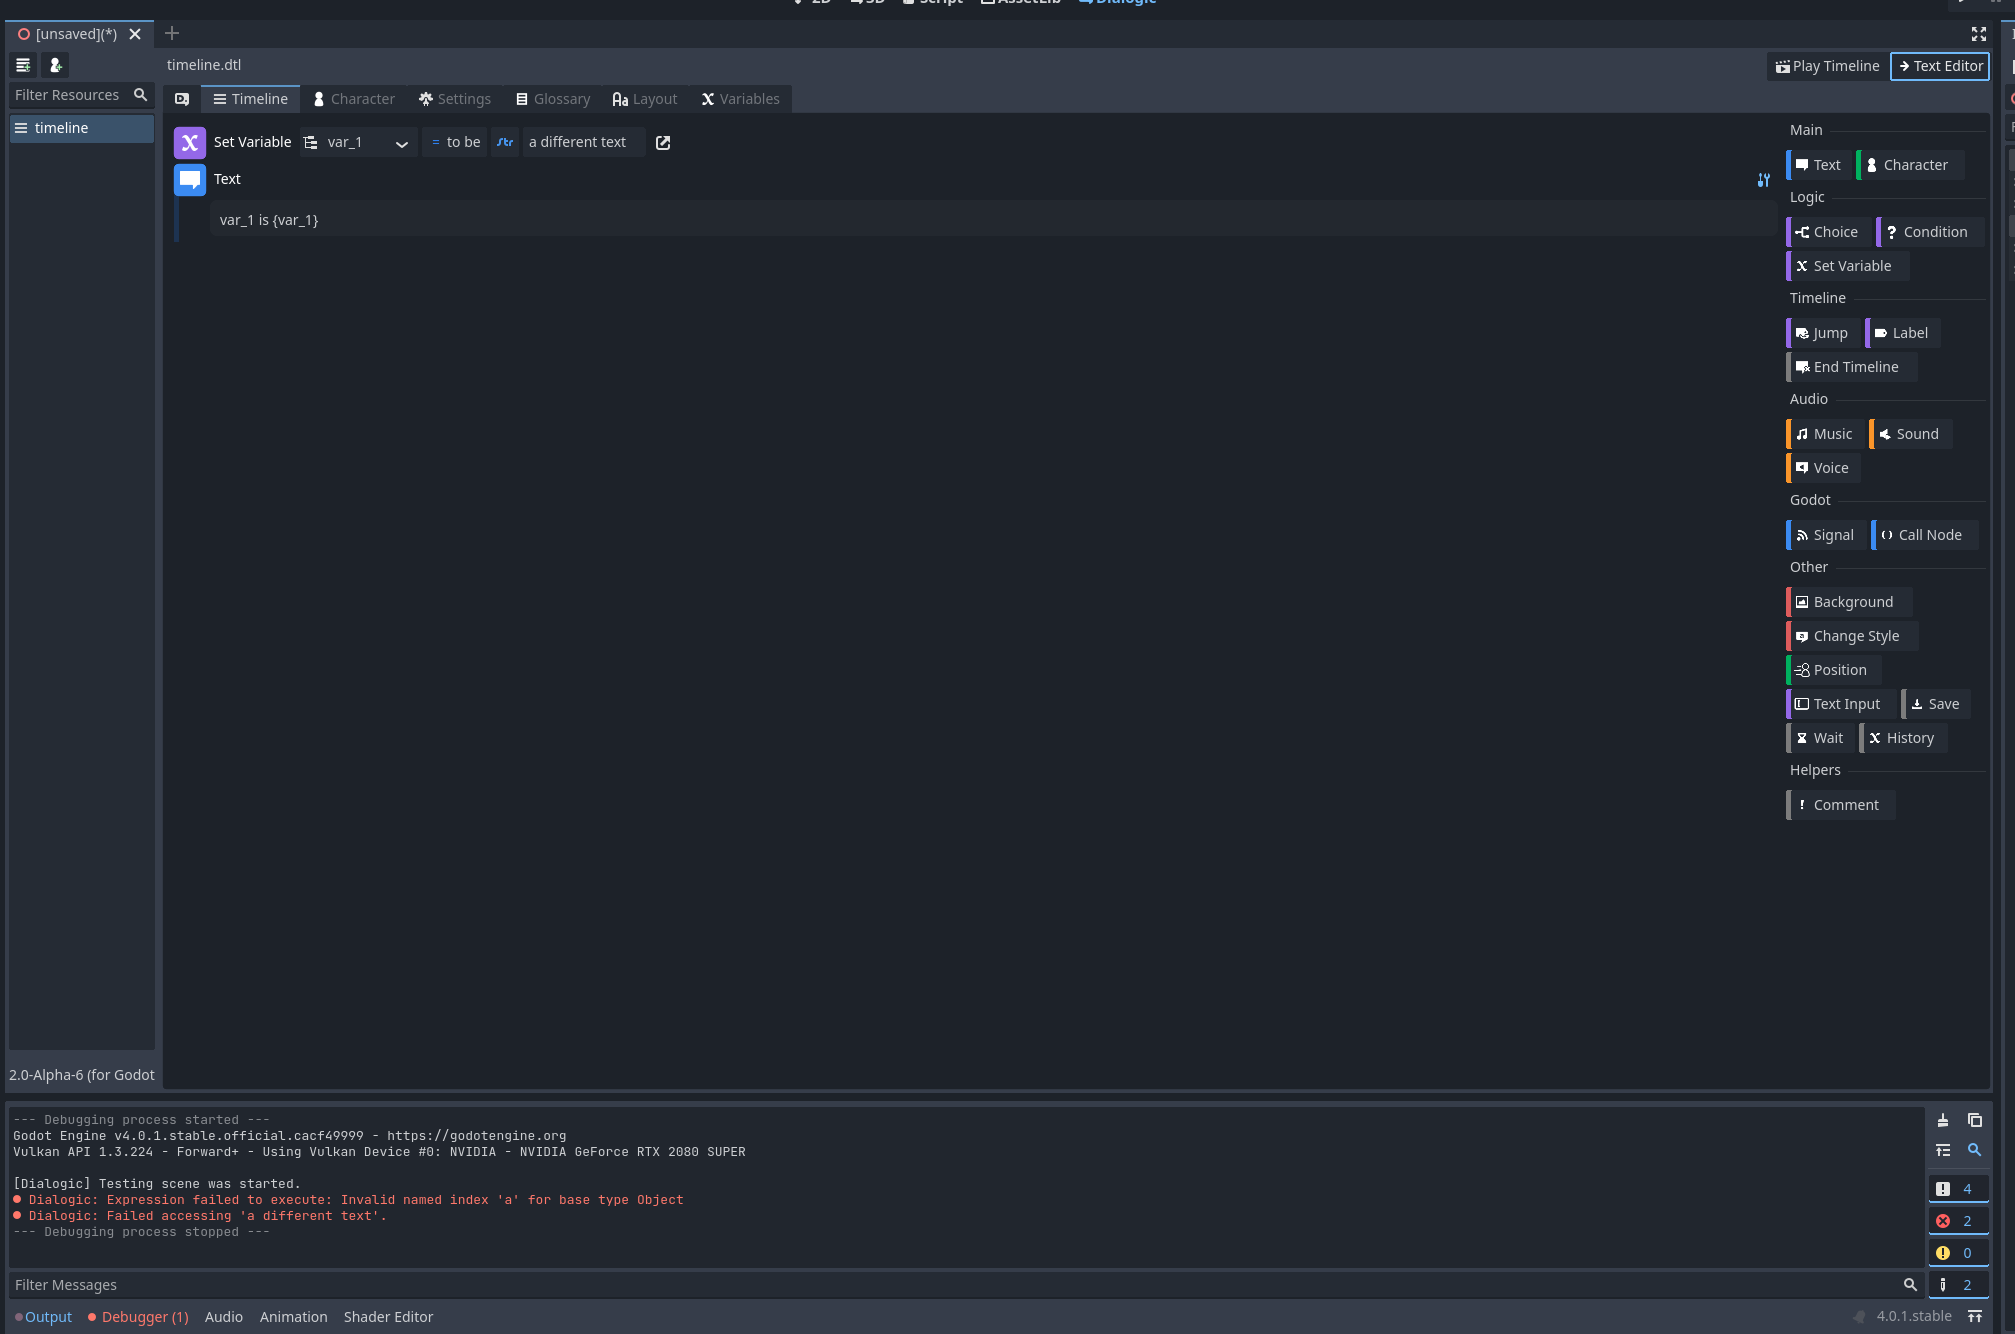Click the search messages magnifier icon
Image resolution: width=2015 pixels, height=1334 pixels.
pyautogui.click(x=1975, y=1151)
